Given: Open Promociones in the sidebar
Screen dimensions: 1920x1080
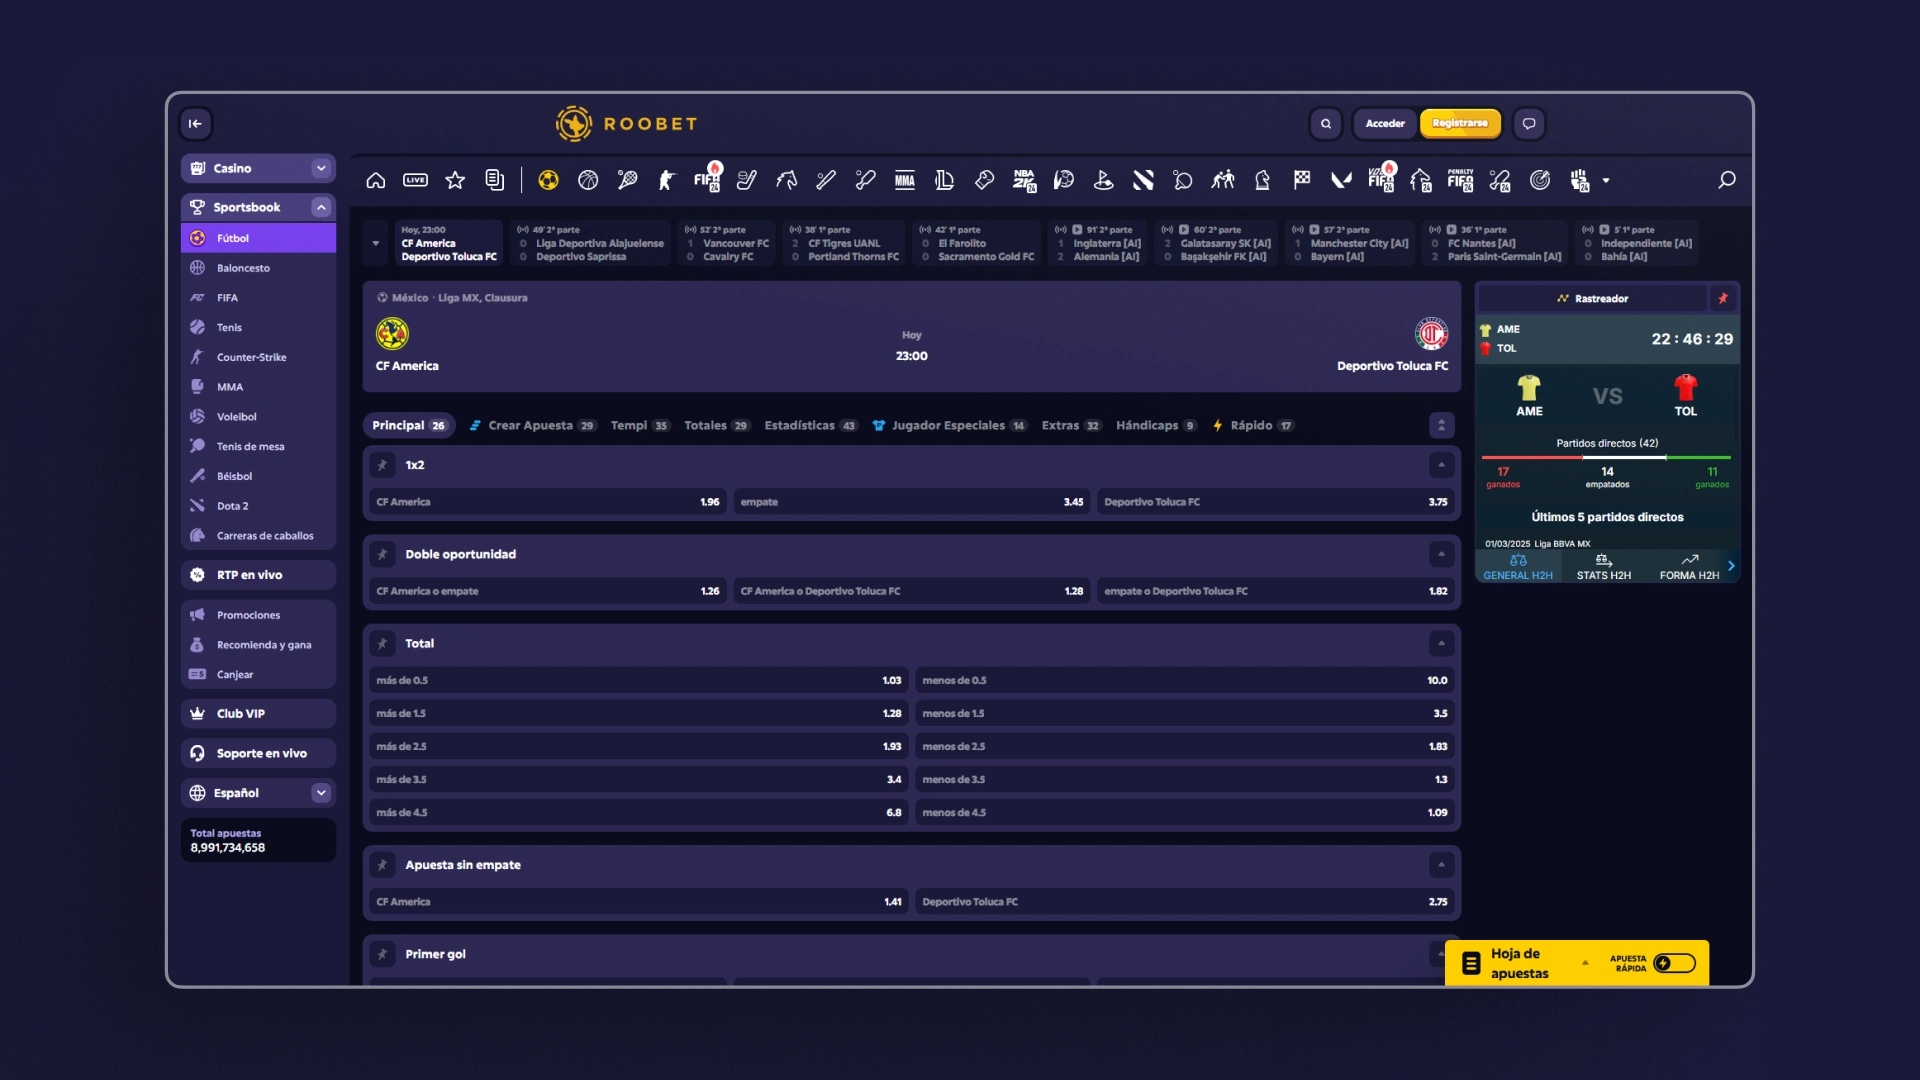Looking at the screenshot, I should 258,615.
